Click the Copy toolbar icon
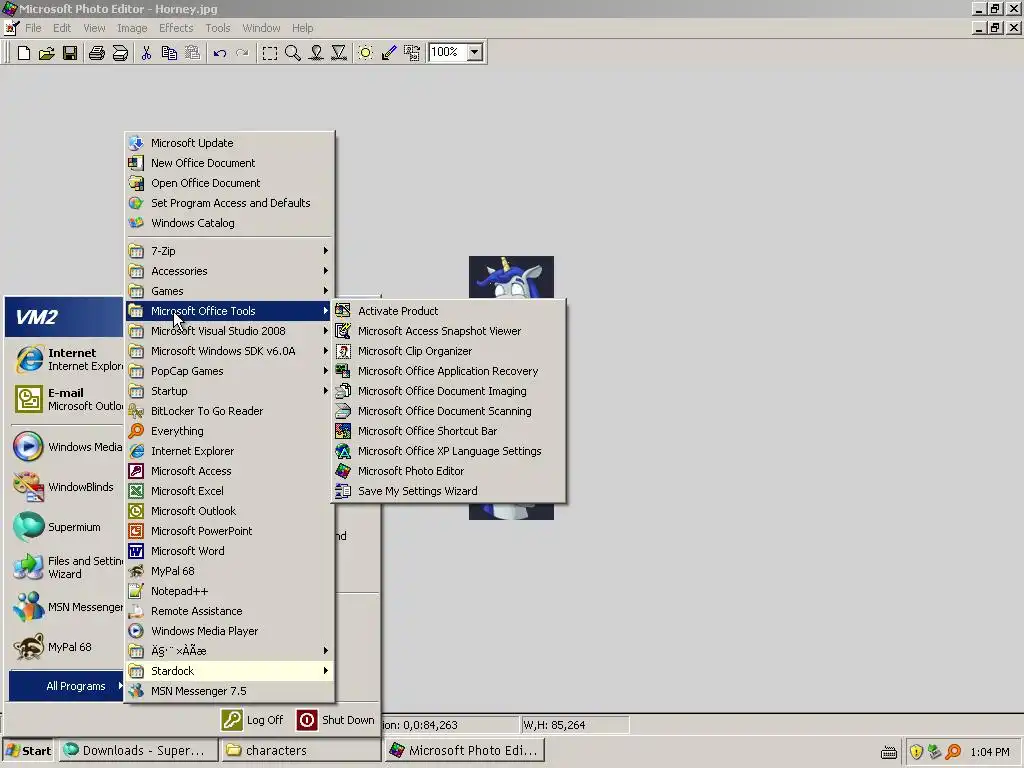 169,53
